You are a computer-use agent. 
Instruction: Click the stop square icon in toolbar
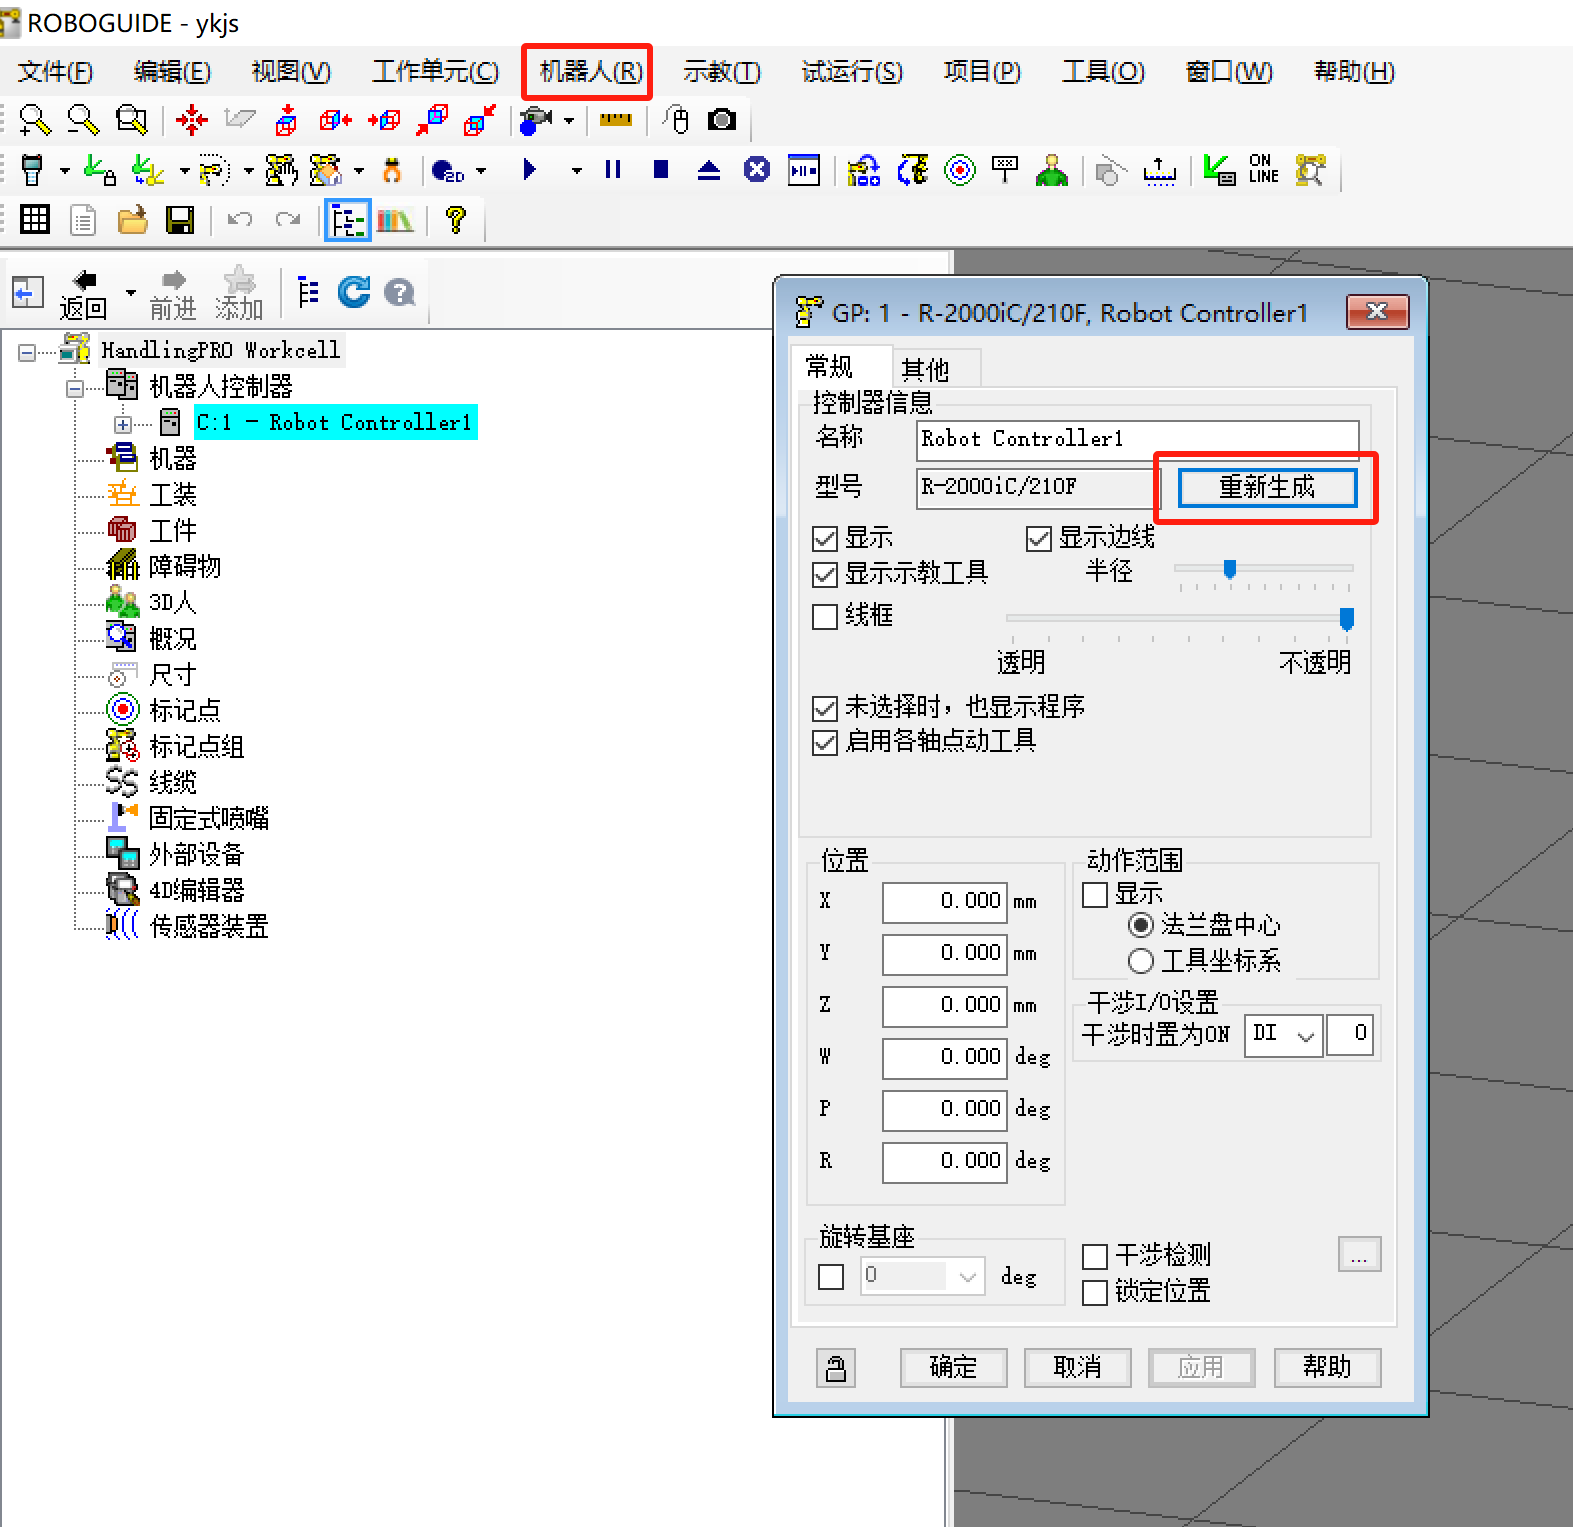pyautogui.click(x=661, y=170)
